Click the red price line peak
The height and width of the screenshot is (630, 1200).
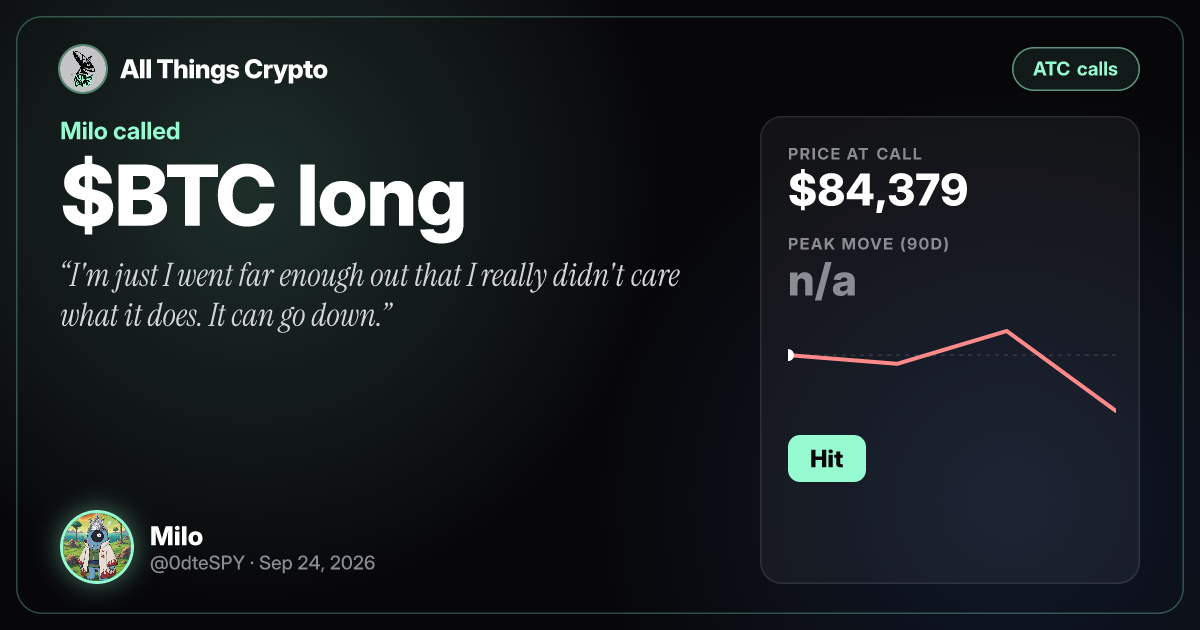pos(1006,331)
